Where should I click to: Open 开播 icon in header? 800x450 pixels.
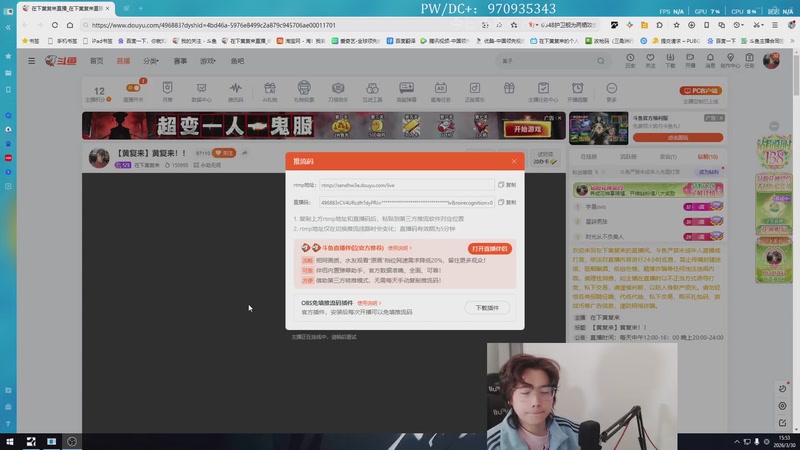click(x=690, y=60)
